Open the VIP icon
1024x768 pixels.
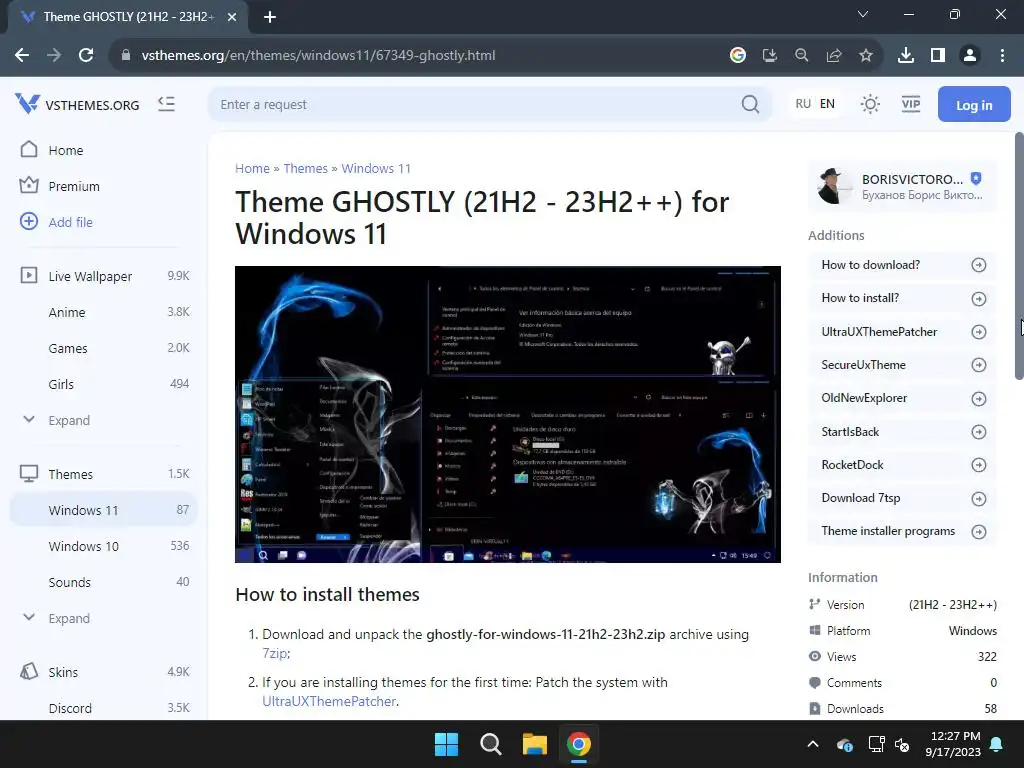(x=910, y=104)
